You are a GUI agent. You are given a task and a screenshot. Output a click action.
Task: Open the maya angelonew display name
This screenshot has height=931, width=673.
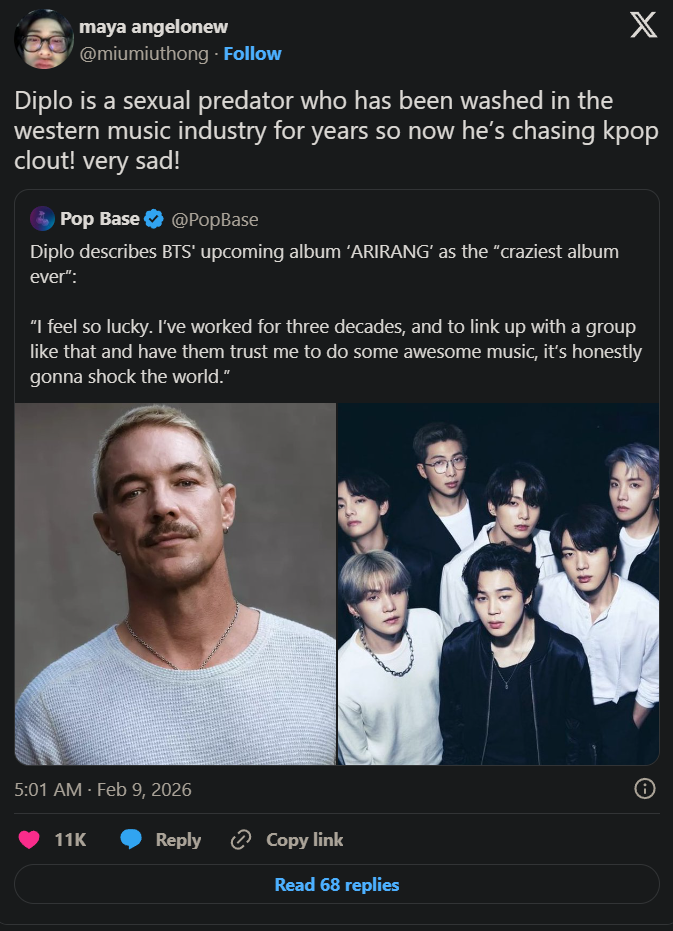pyautogui.click(x=153, y=27)
